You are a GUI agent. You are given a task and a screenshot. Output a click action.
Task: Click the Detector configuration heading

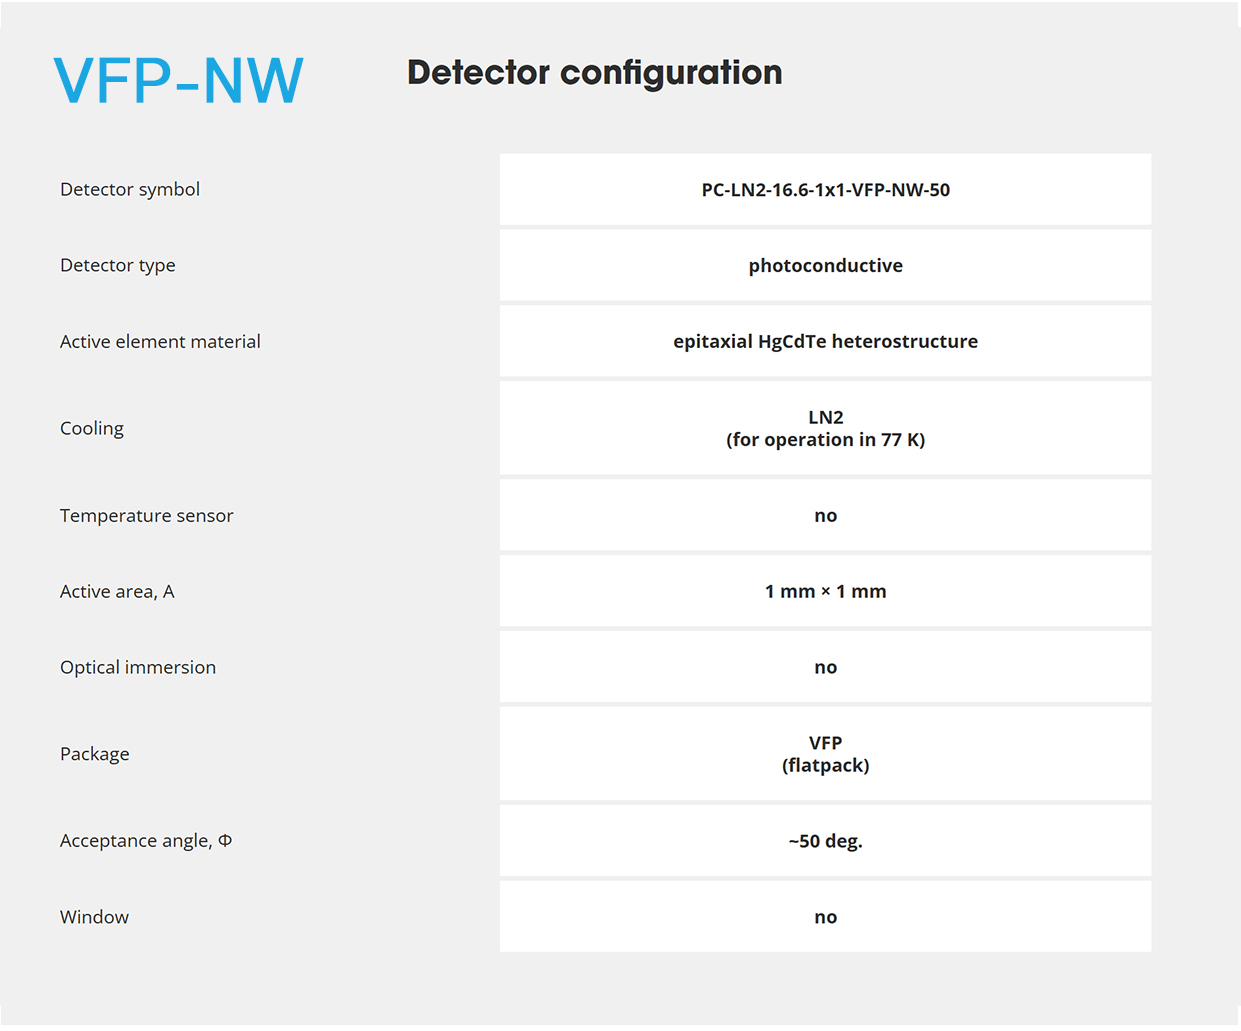click(595, 73)
